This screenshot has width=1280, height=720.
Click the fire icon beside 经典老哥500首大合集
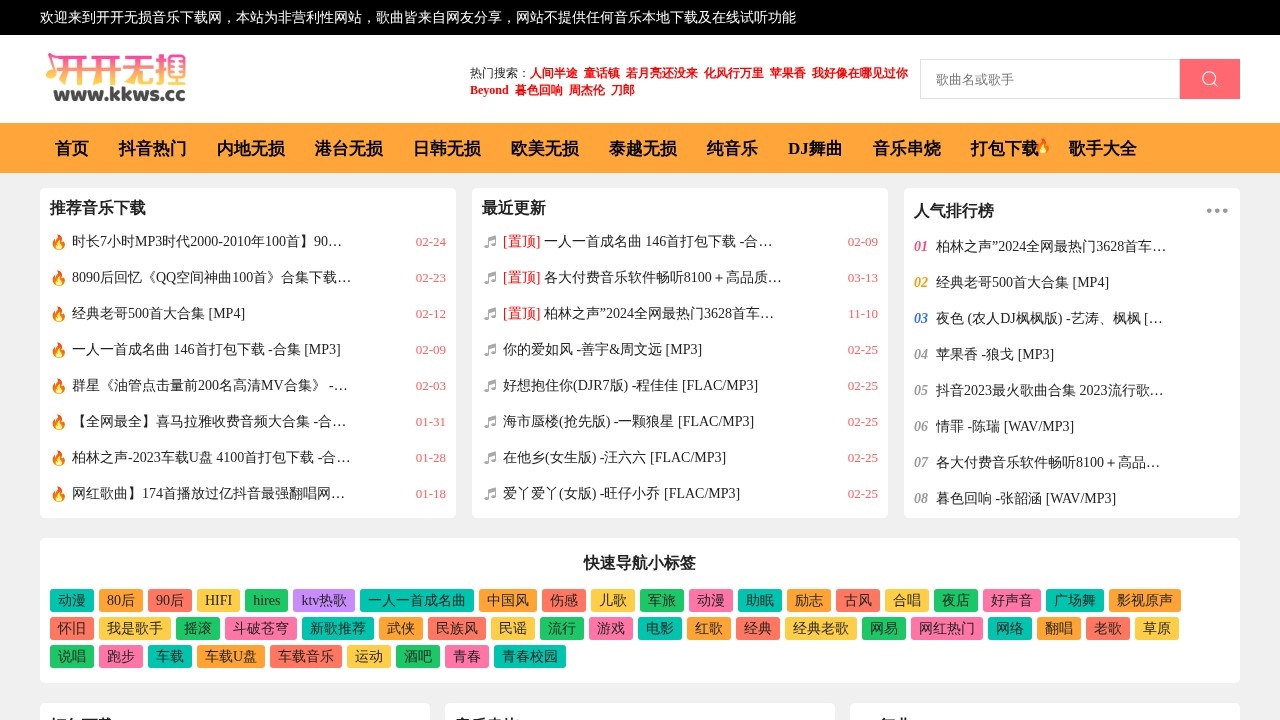[58, 313]
